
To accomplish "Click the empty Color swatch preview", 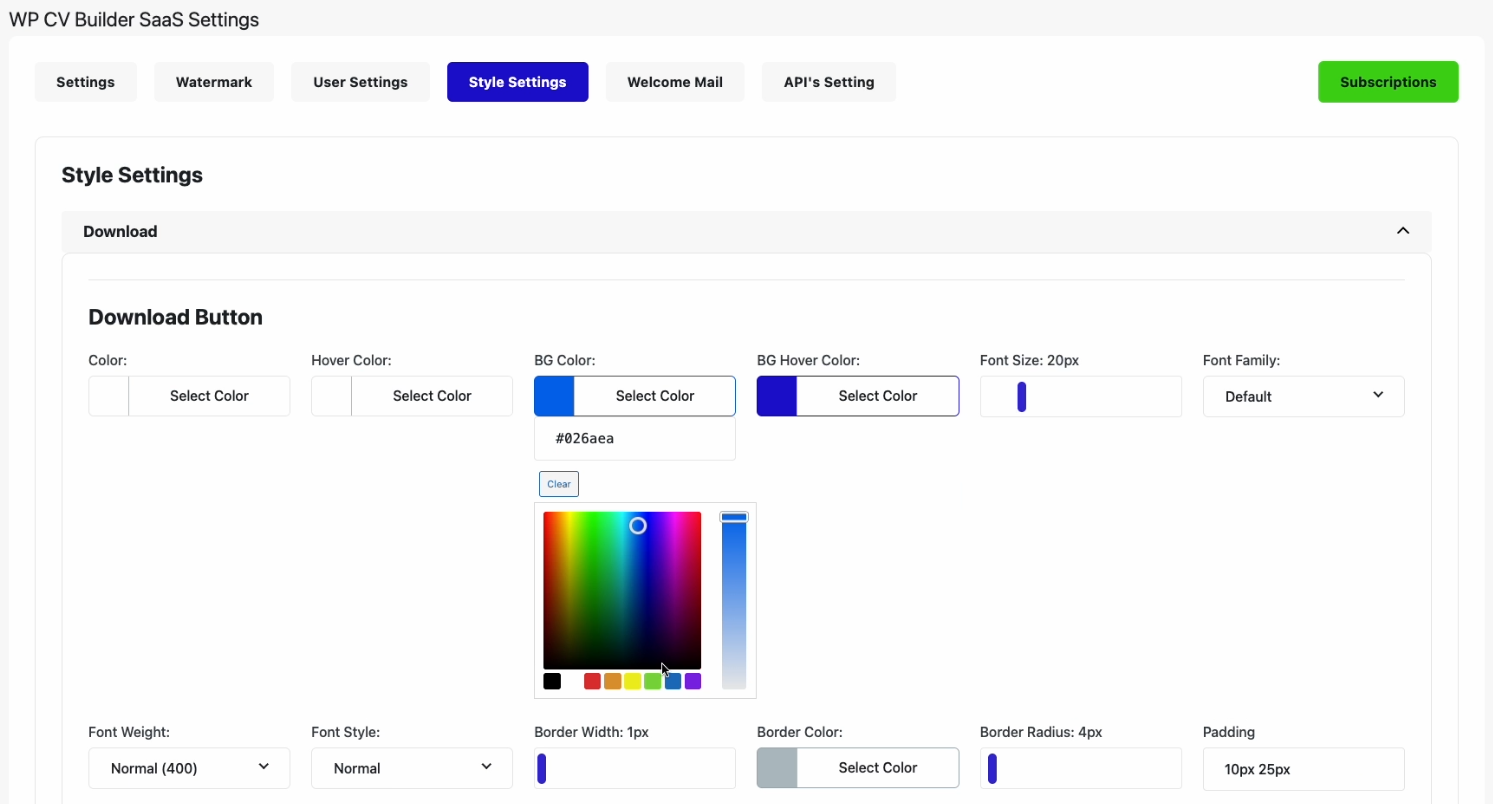I will [109, 396].
